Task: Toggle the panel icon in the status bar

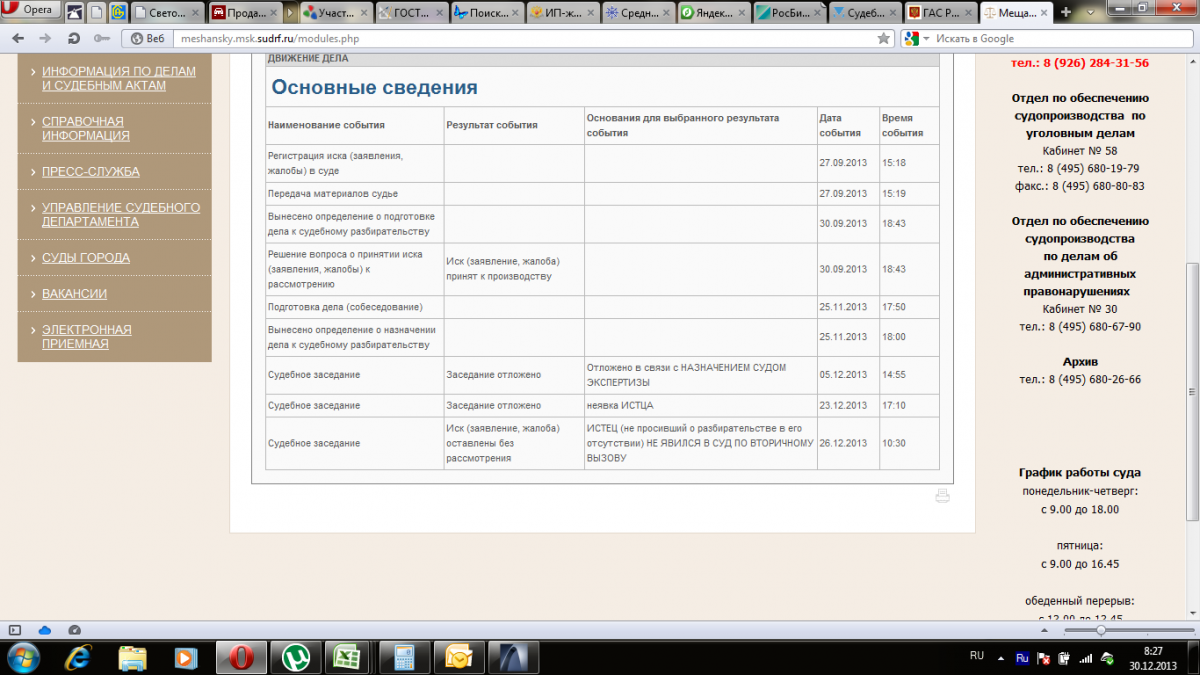Action: 14,630
